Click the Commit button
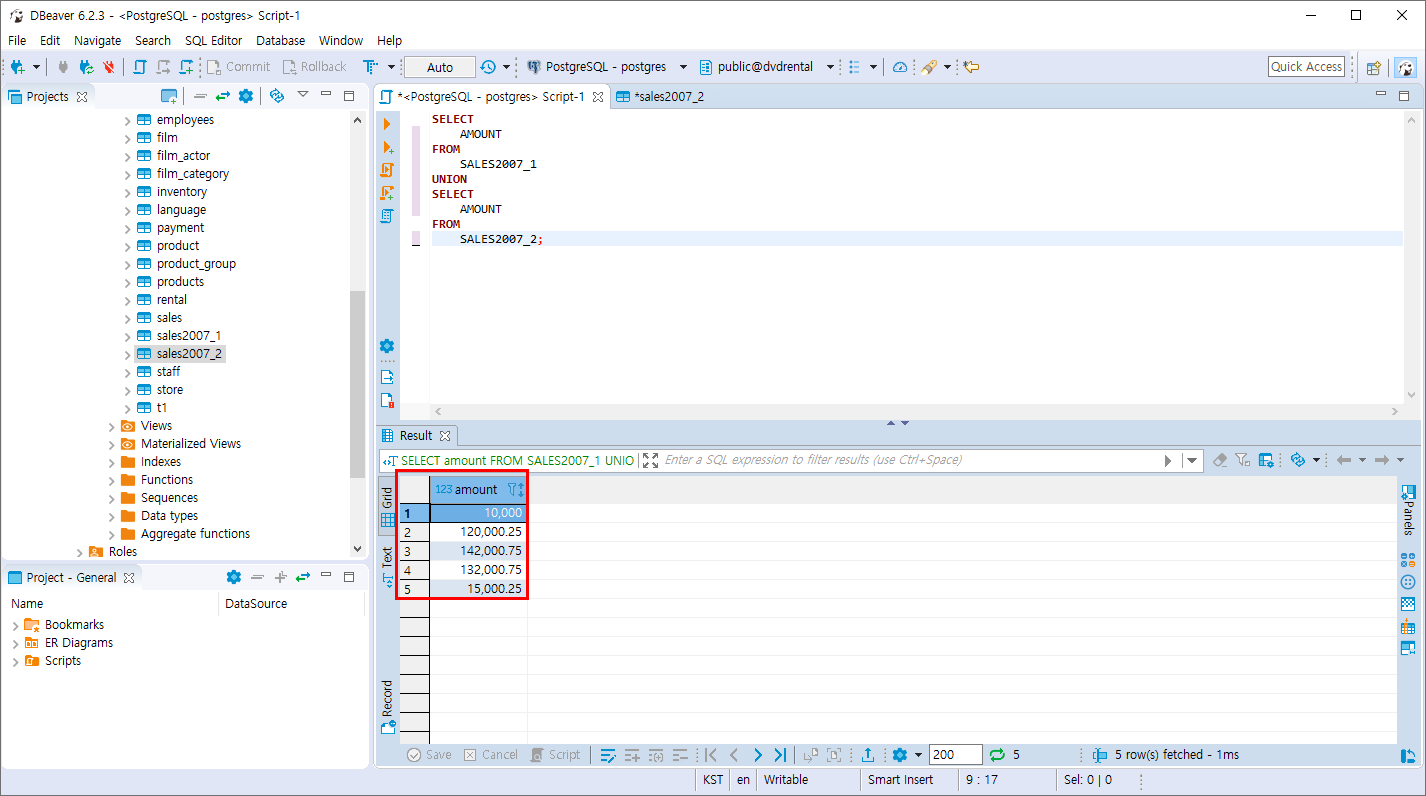 click(x=238, y=67)
